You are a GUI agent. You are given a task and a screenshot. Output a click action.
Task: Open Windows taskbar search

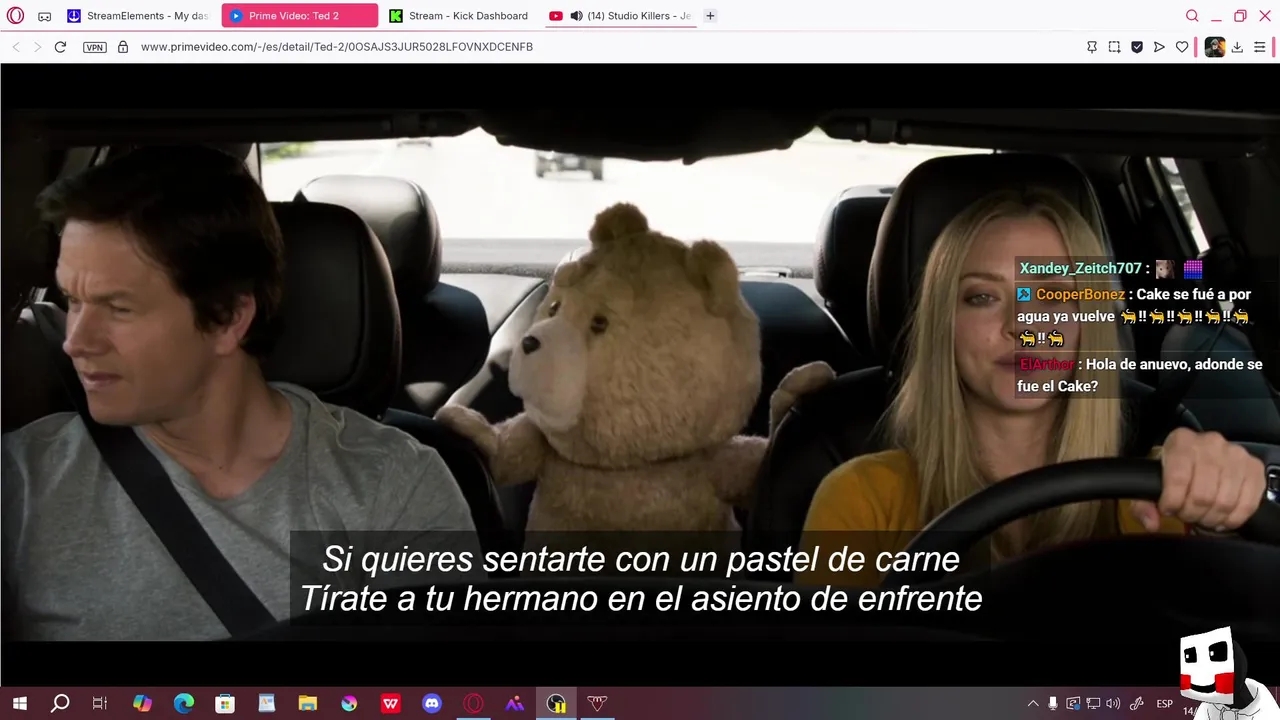click(x=60, y=704)
